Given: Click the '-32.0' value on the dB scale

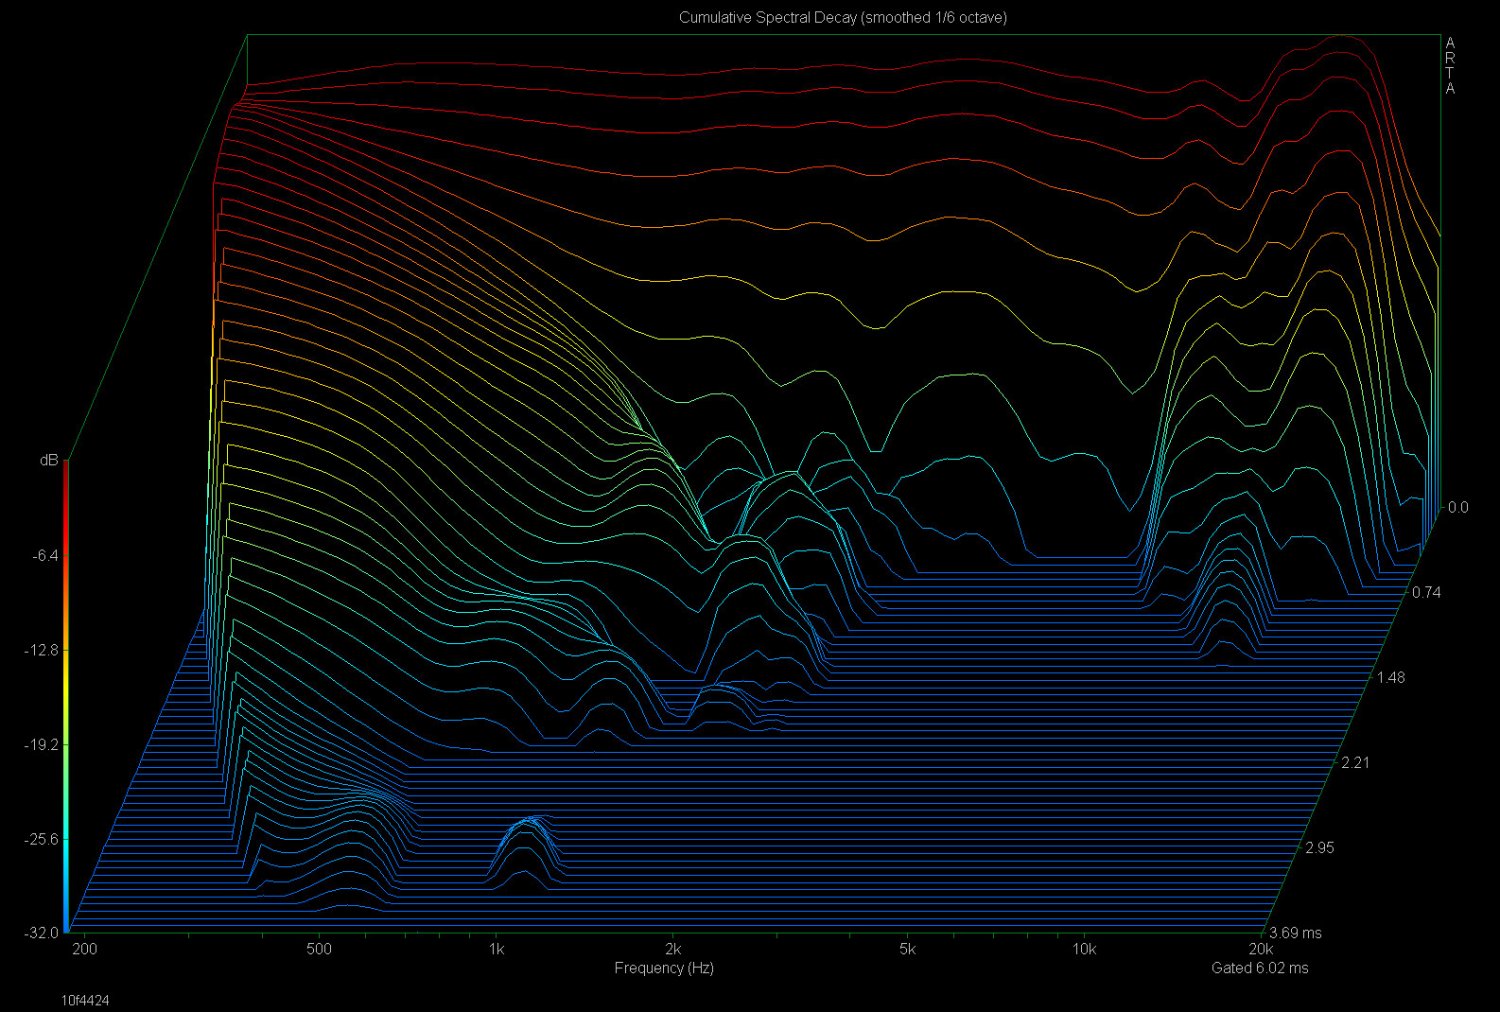Looking at the screenshot, I should (41, 933).
